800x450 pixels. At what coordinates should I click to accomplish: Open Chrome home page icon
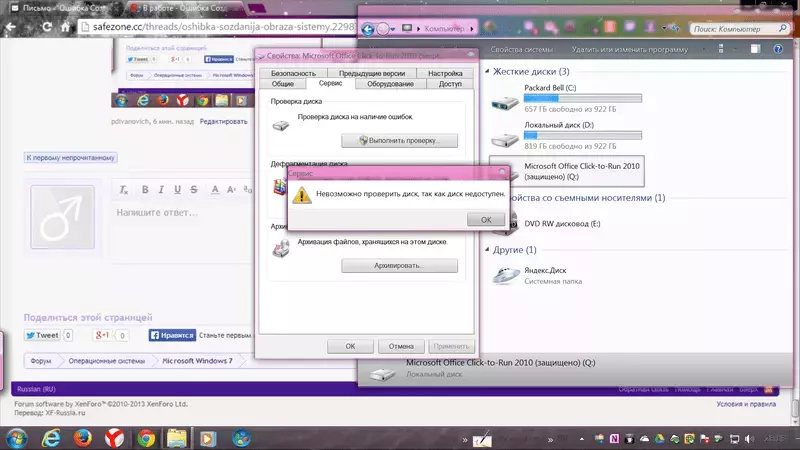point(65,27)
